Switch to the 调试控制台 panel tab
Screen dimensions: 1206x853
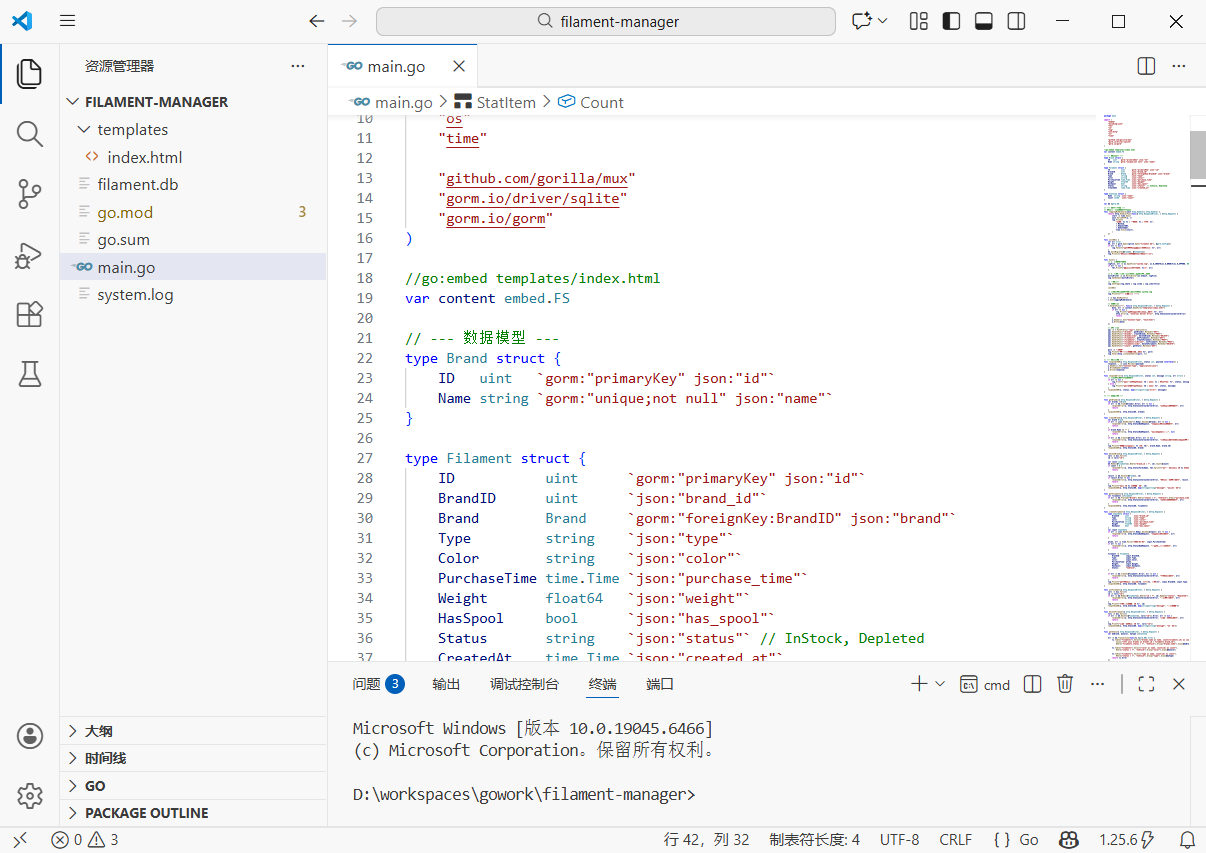(x=524, y=684)
